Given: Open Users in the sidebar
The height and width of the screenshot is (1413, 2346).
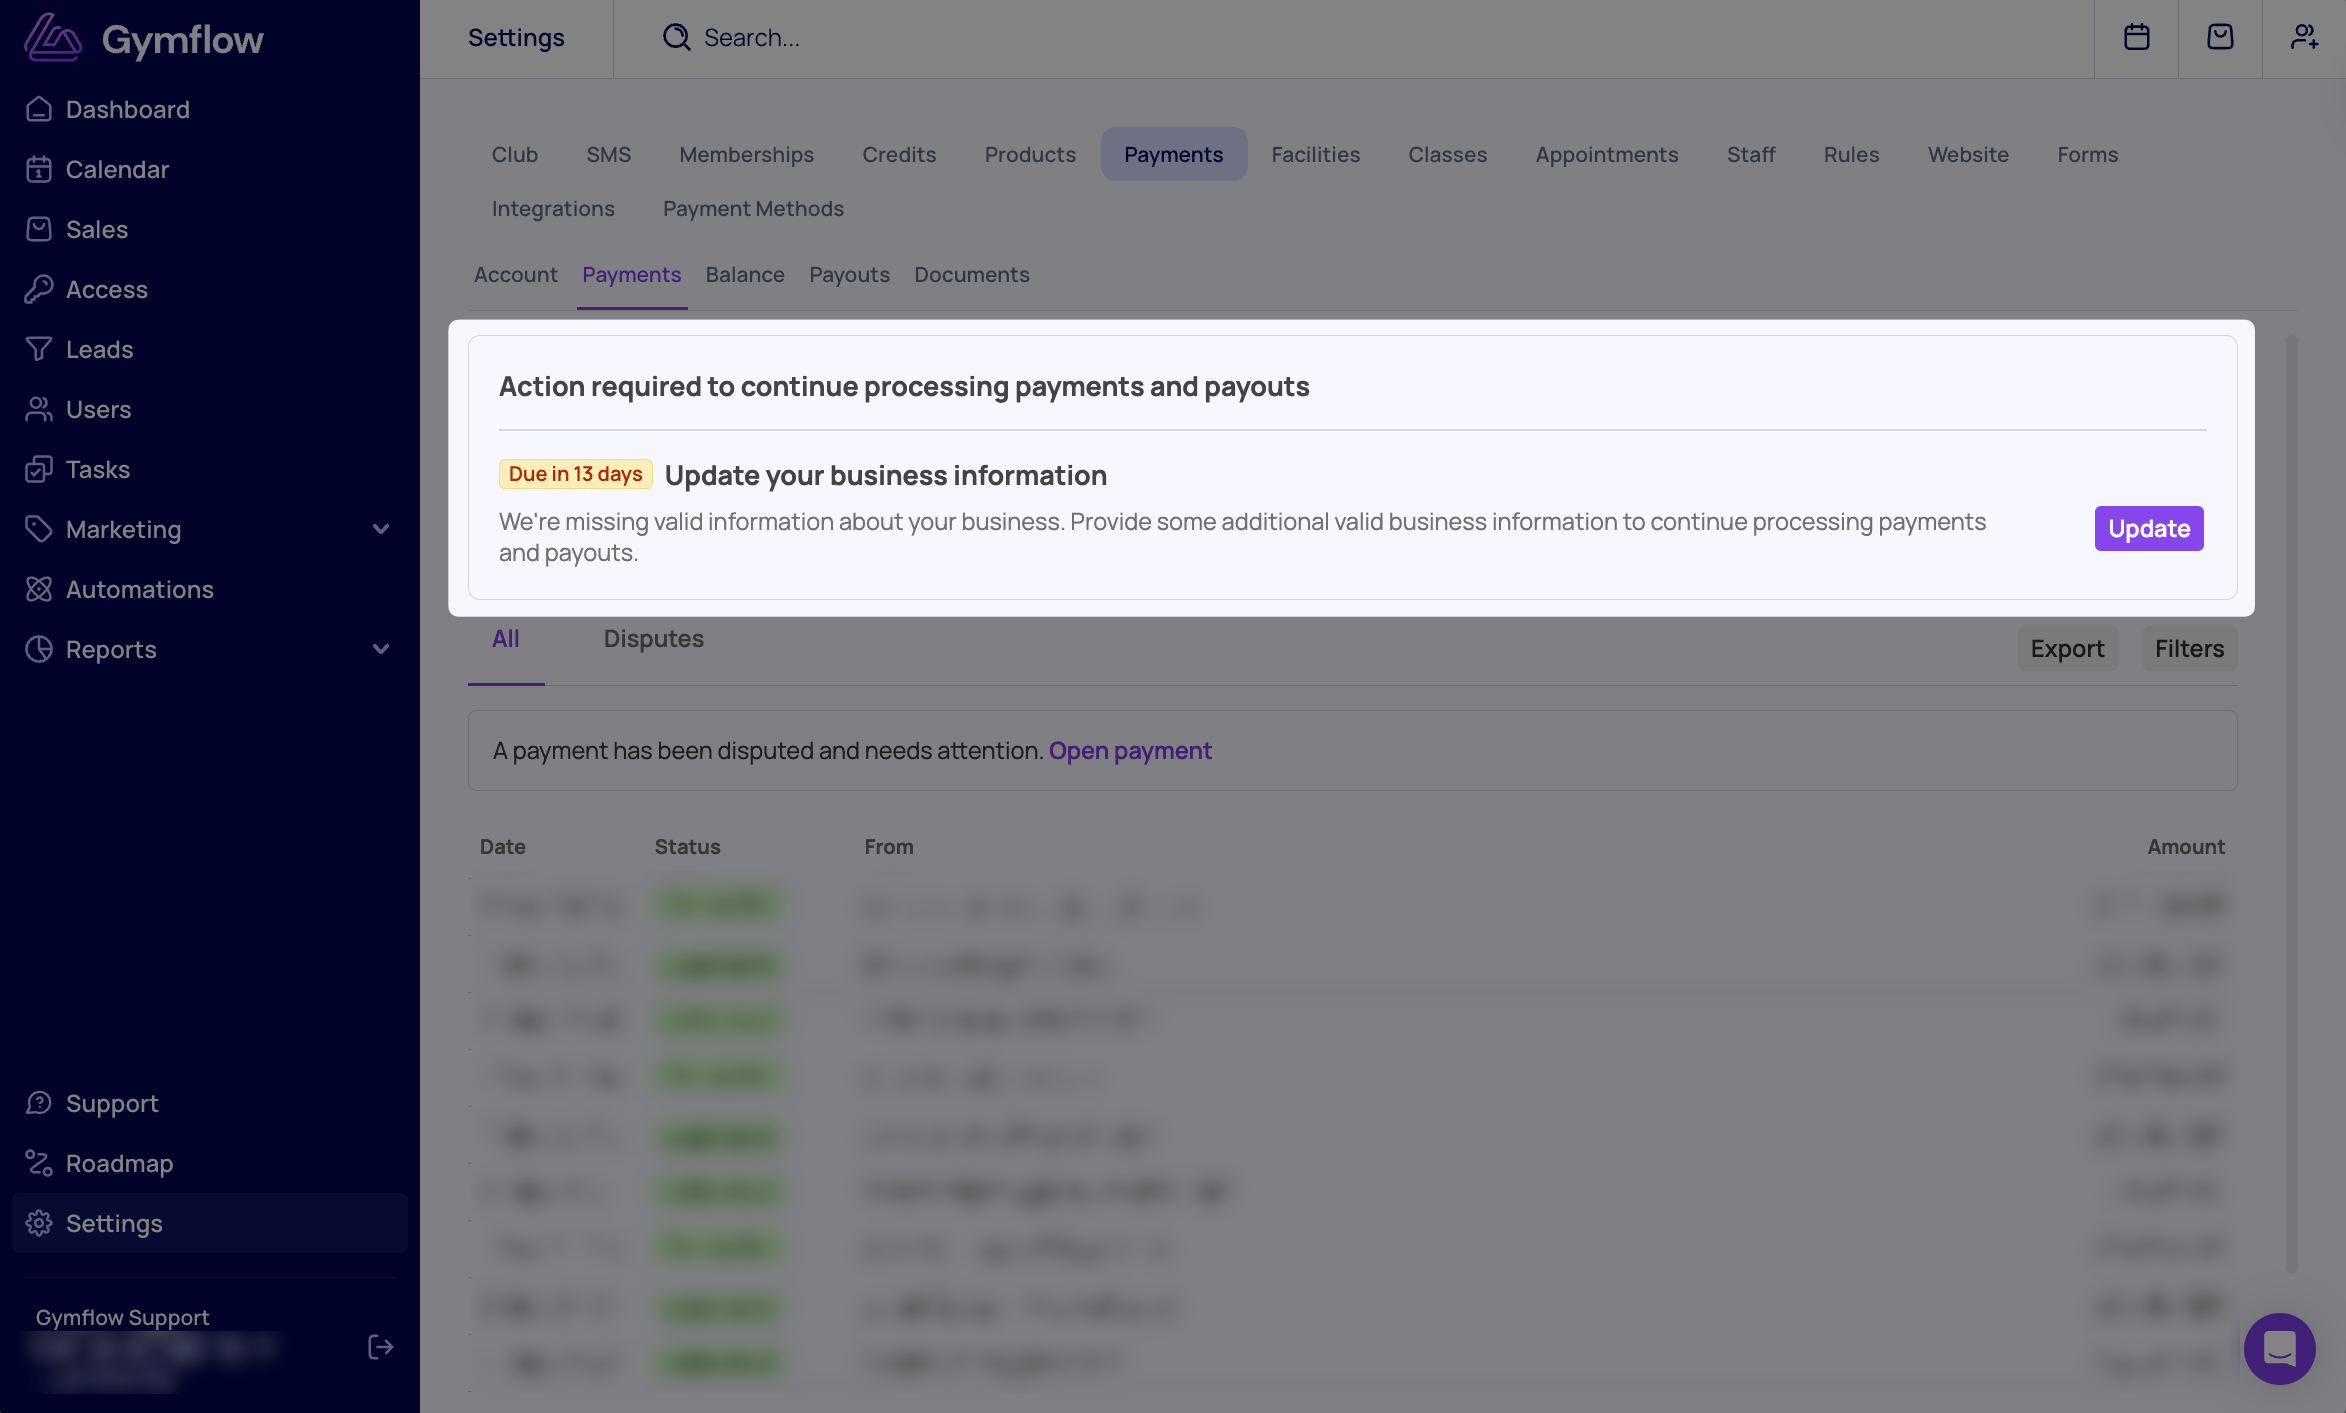Looking at the screenshot, I should click(98, 409).
